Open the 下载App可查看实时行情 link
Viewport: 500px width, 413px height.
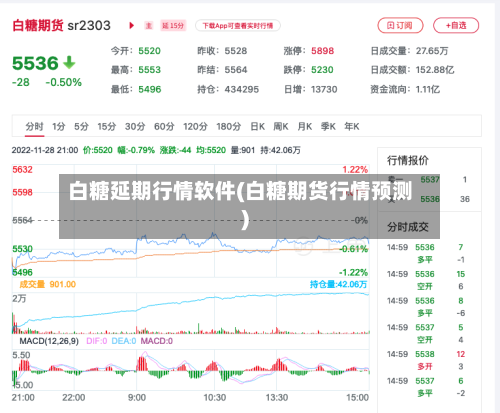(238, 25)
